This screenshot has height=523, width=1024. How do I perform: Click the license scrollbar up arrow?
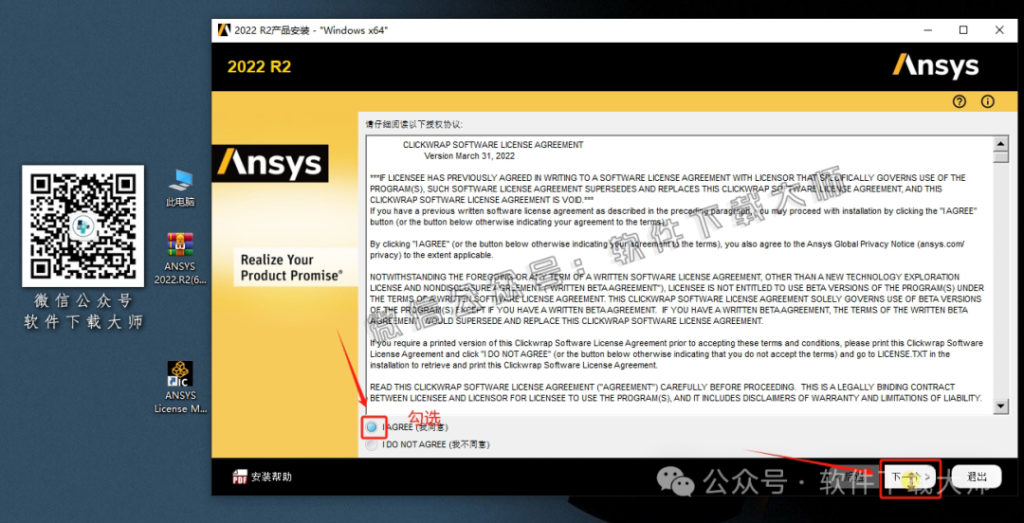pos(1000,143)
